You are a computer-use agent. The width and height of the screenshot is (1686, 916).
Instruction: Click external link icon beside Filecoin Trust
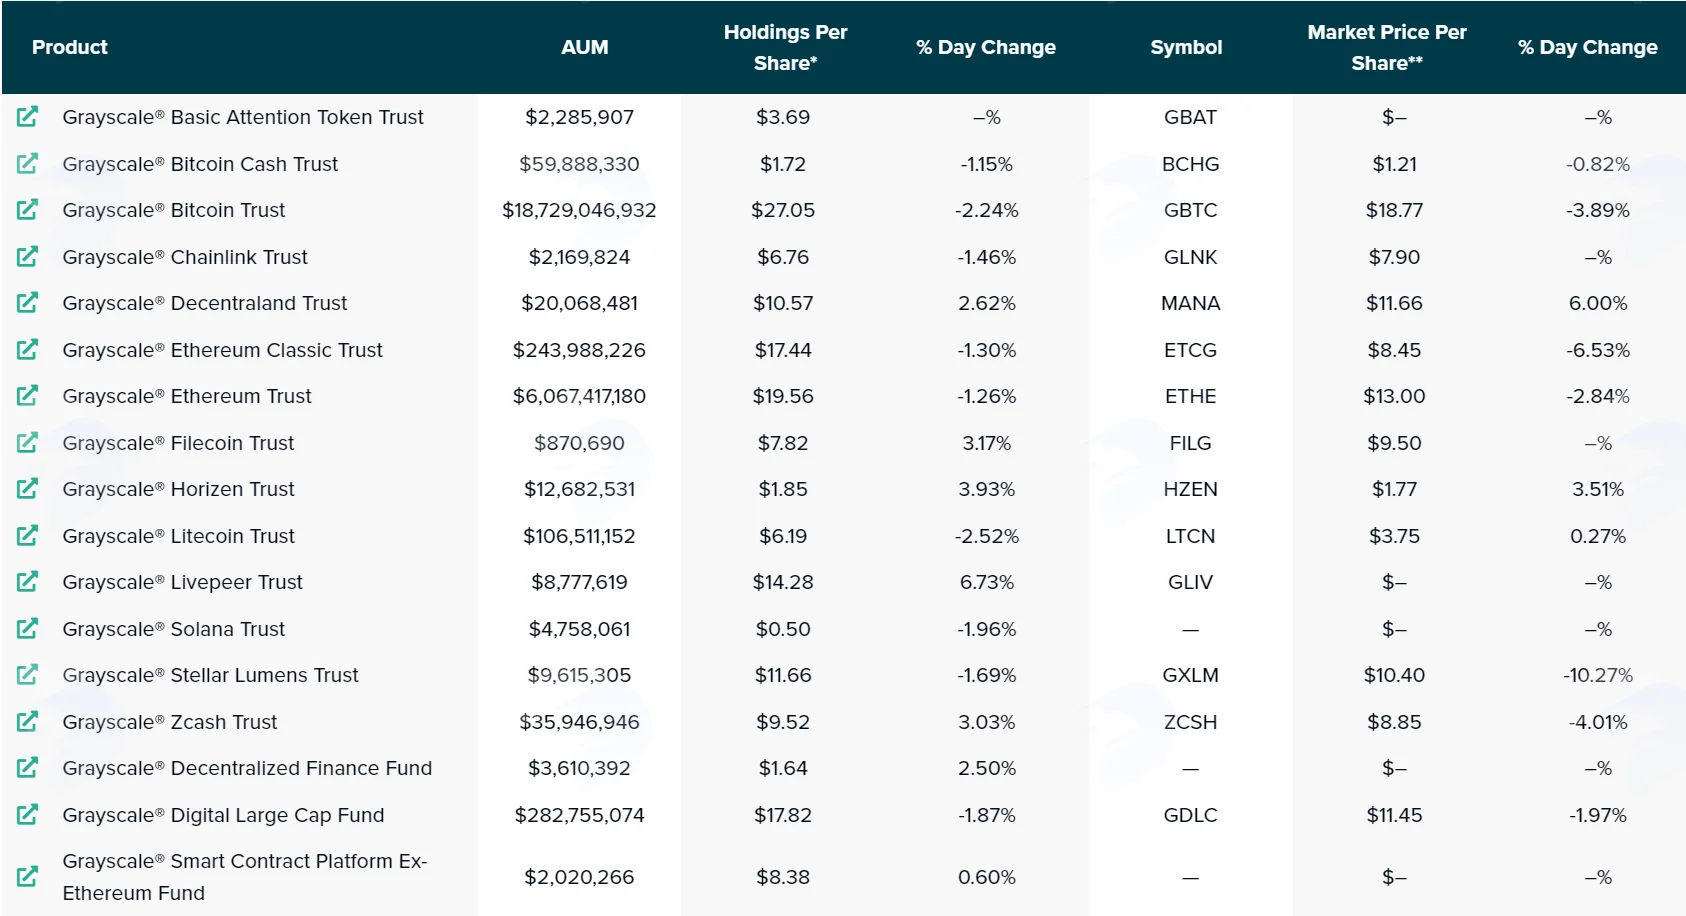28,442
